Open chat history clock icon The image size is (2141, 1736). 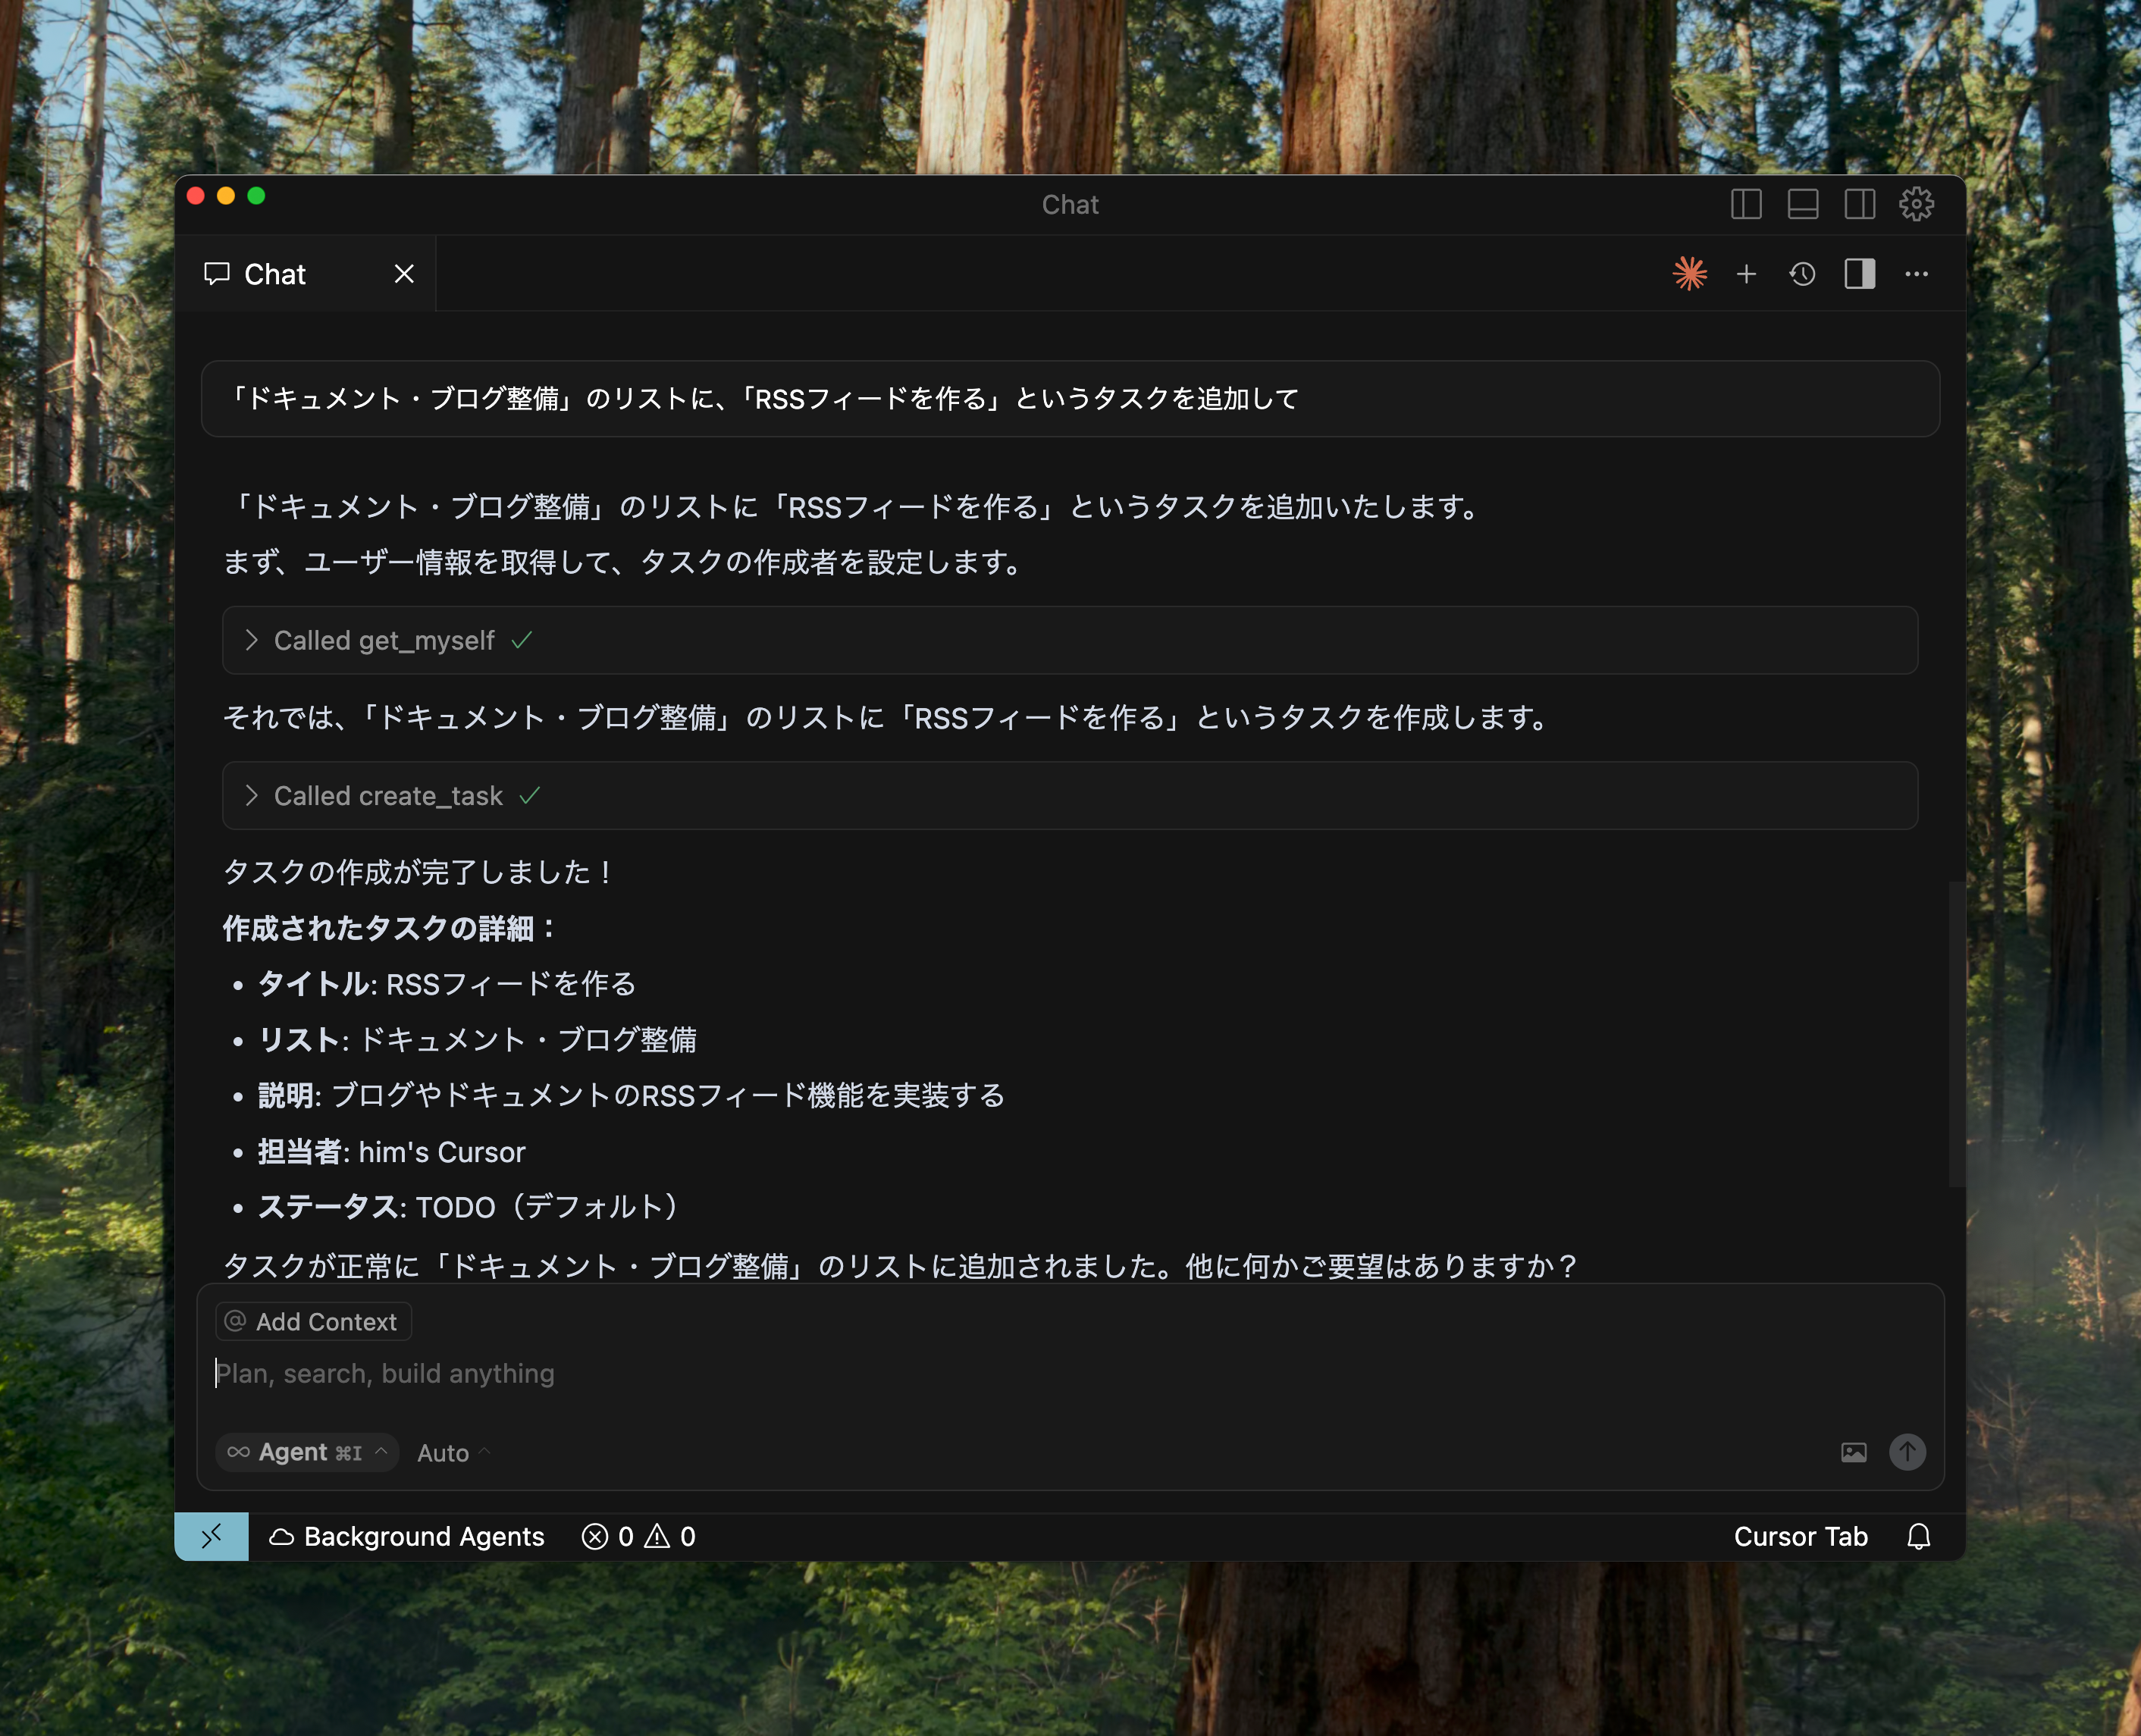[x=1802, y=274]
